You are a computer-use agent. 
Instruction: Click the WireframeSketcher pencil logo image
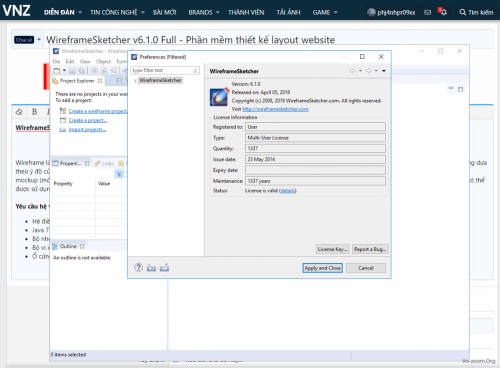(x=219, y=97)
